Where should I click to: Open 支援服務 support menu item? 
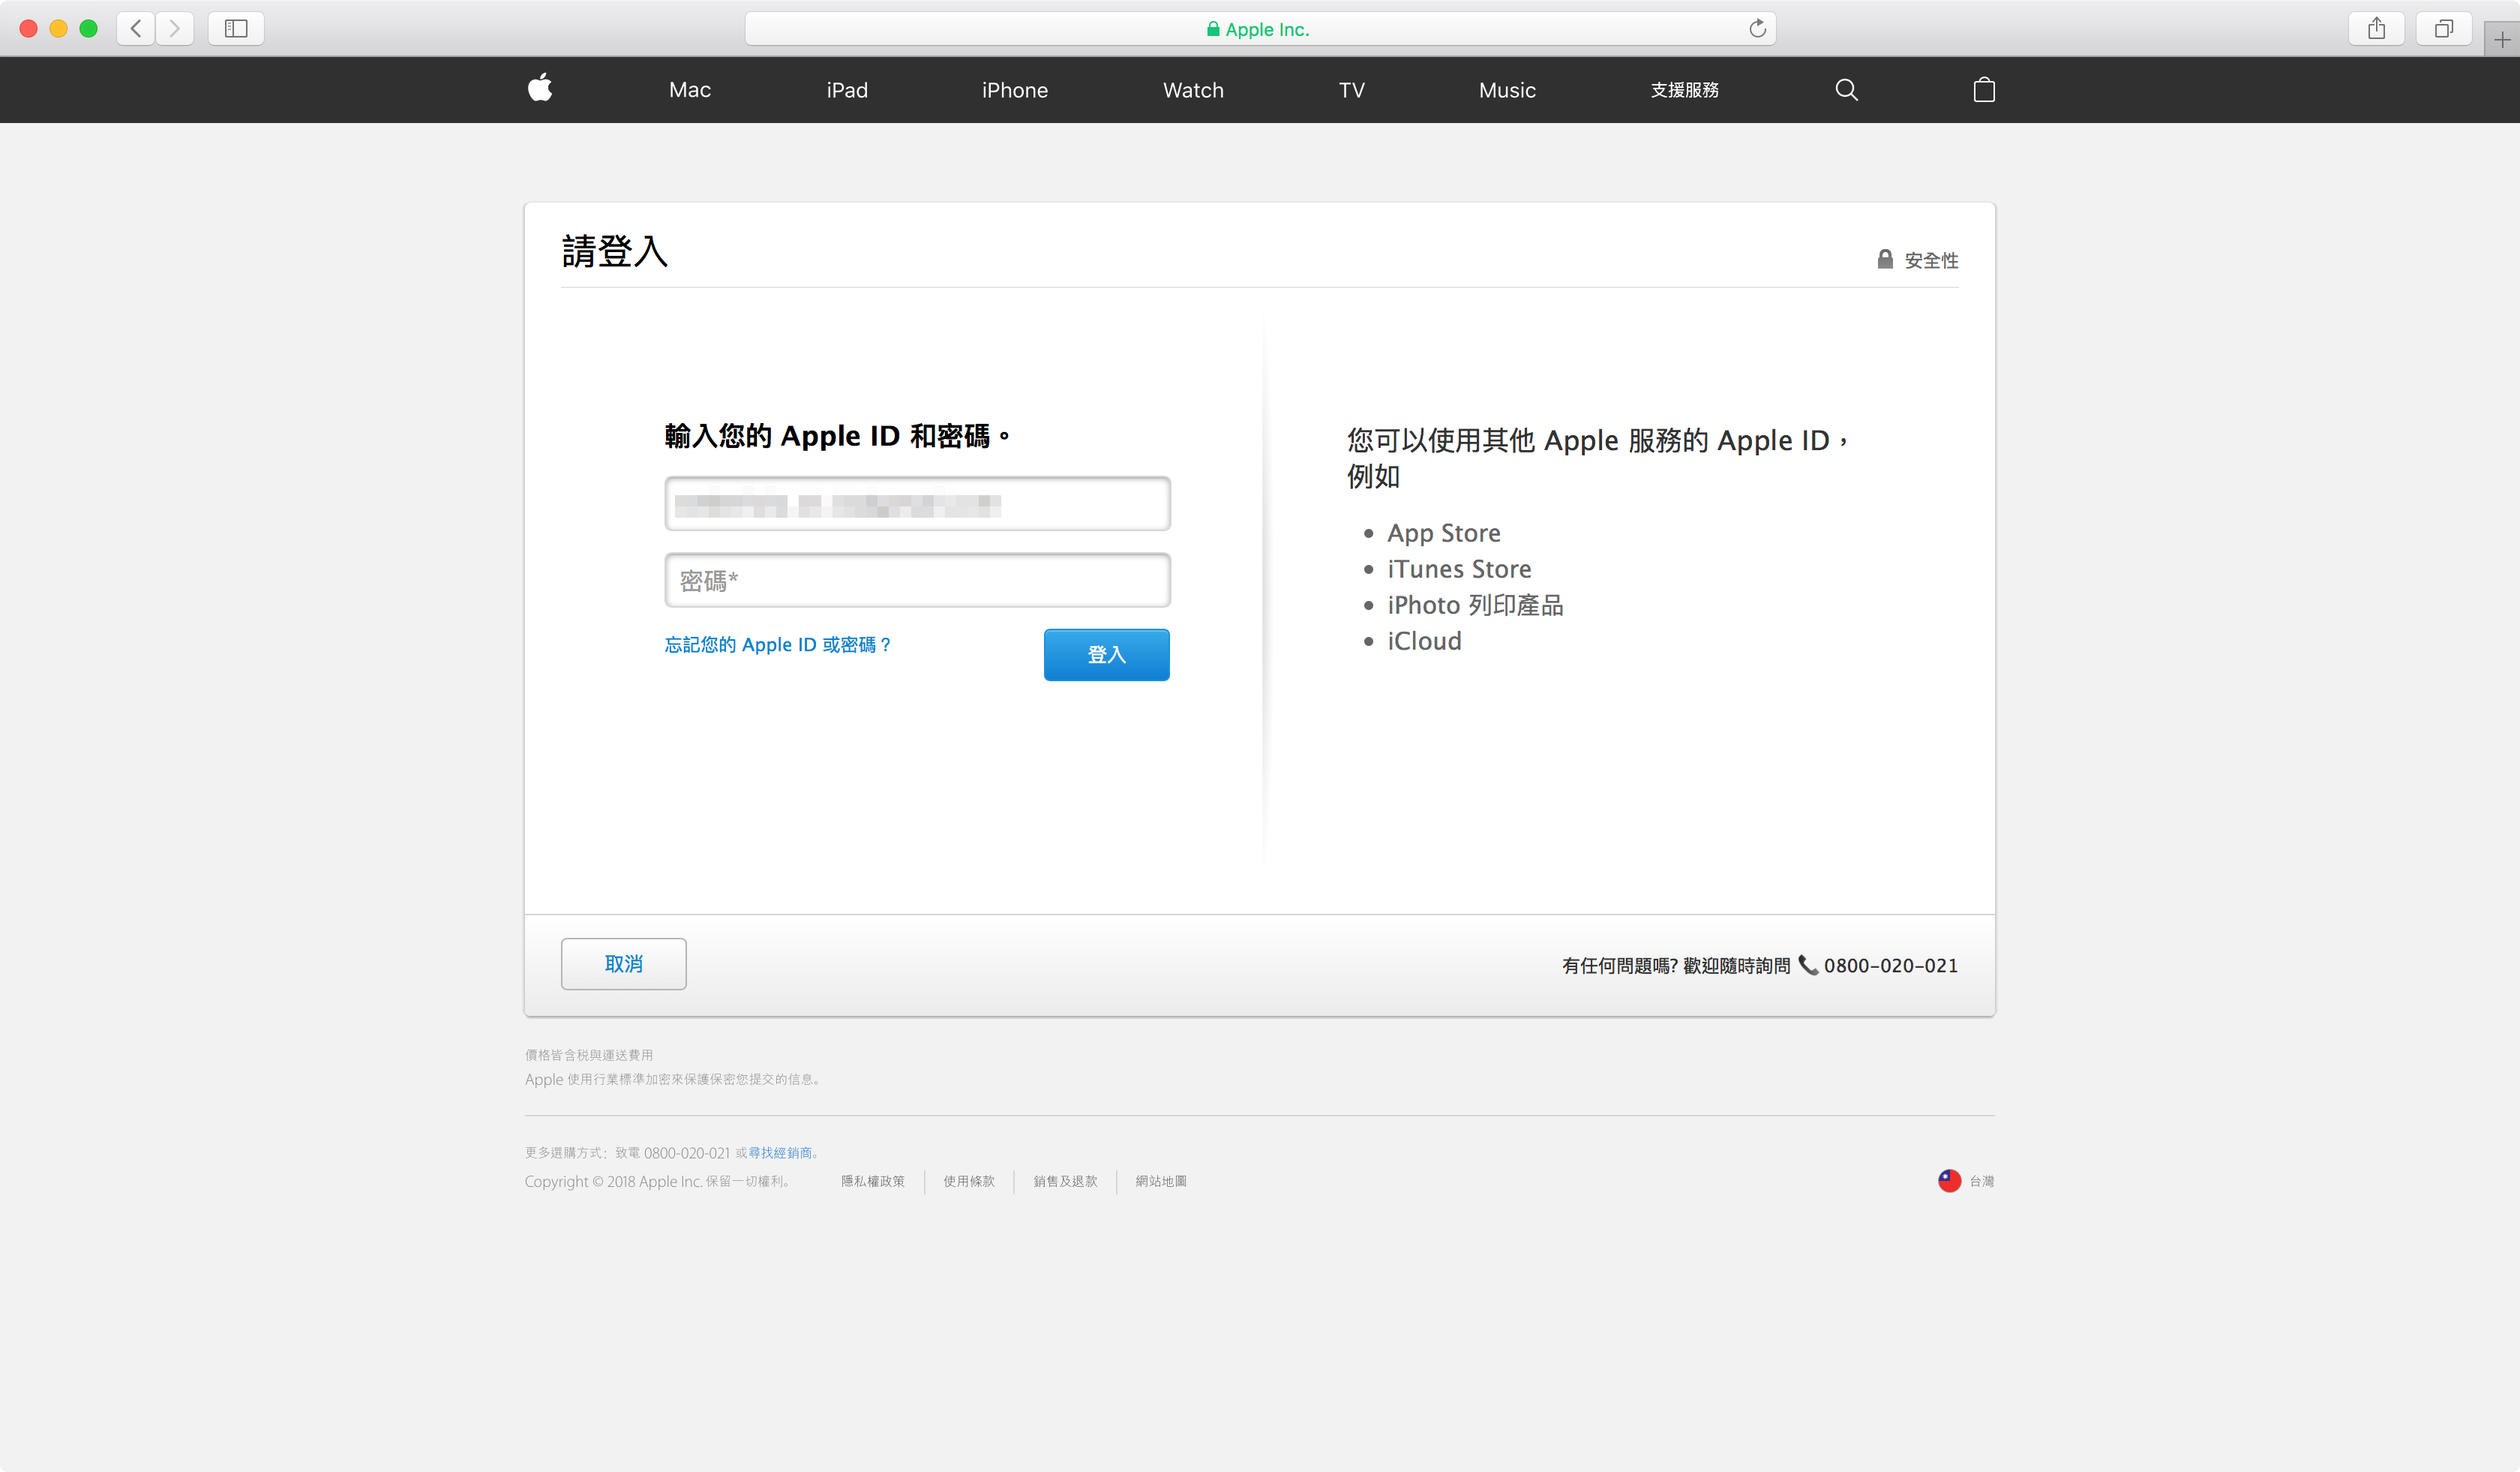pyautogui.click(x=1684, y=90)
